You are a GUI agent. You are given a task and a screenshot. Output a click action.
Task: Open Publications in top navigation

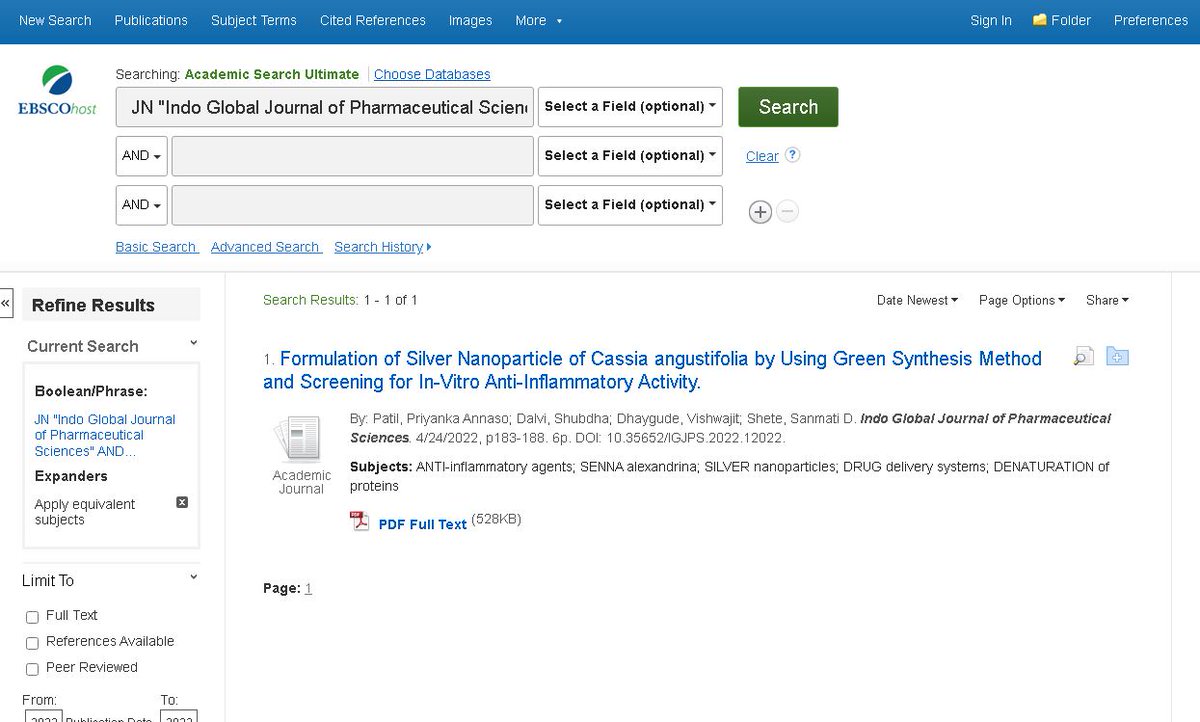pos(151,20)
